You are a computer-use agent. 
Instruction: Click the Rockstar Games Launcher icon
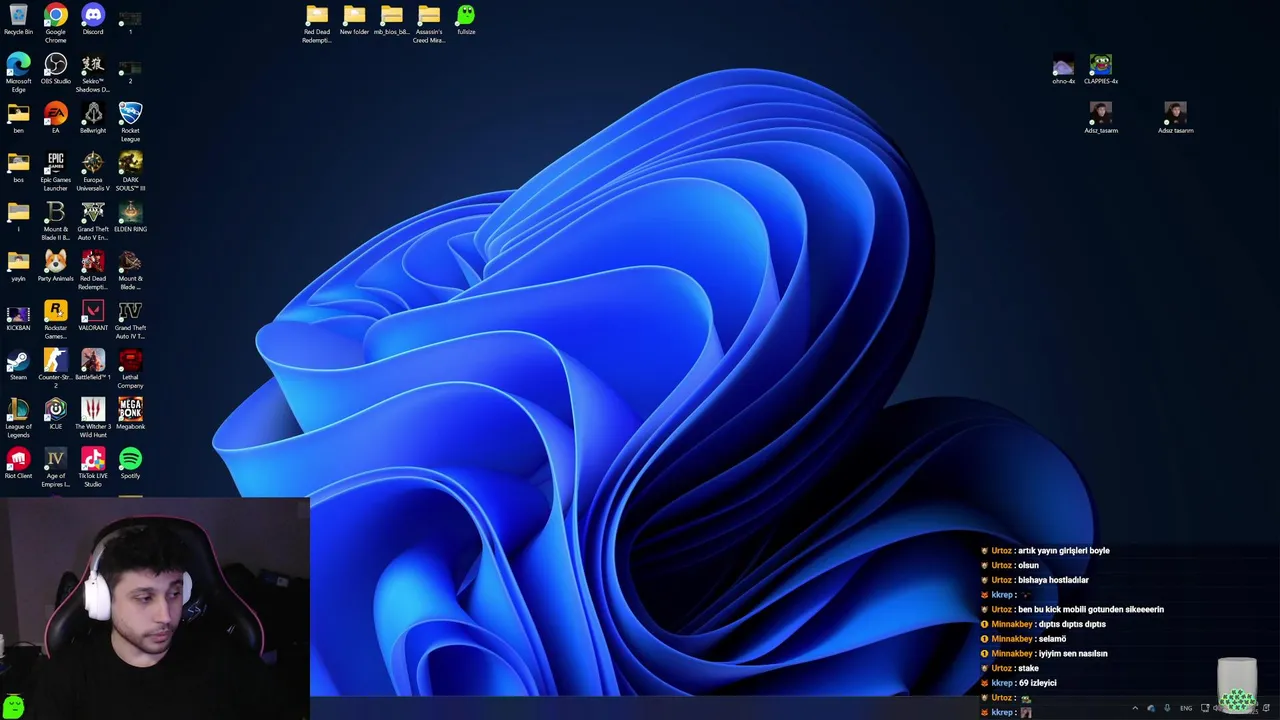pos(55,319)
